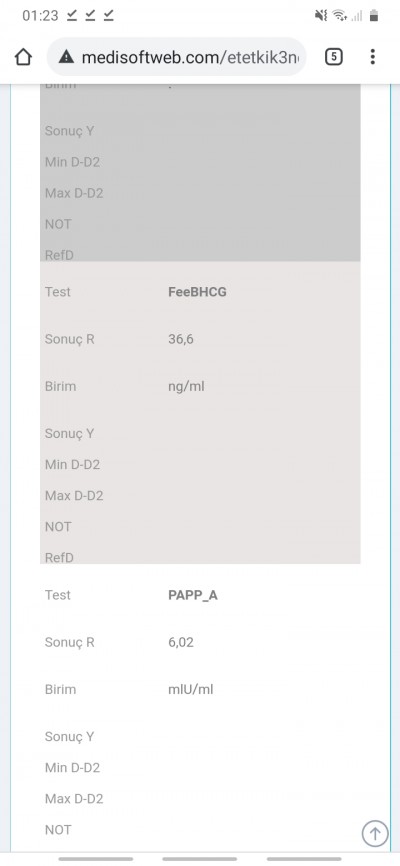The height and width of the screenshot is (866, 400).
Task: Tap the Wi-Fi status icon
Action: 340,16
